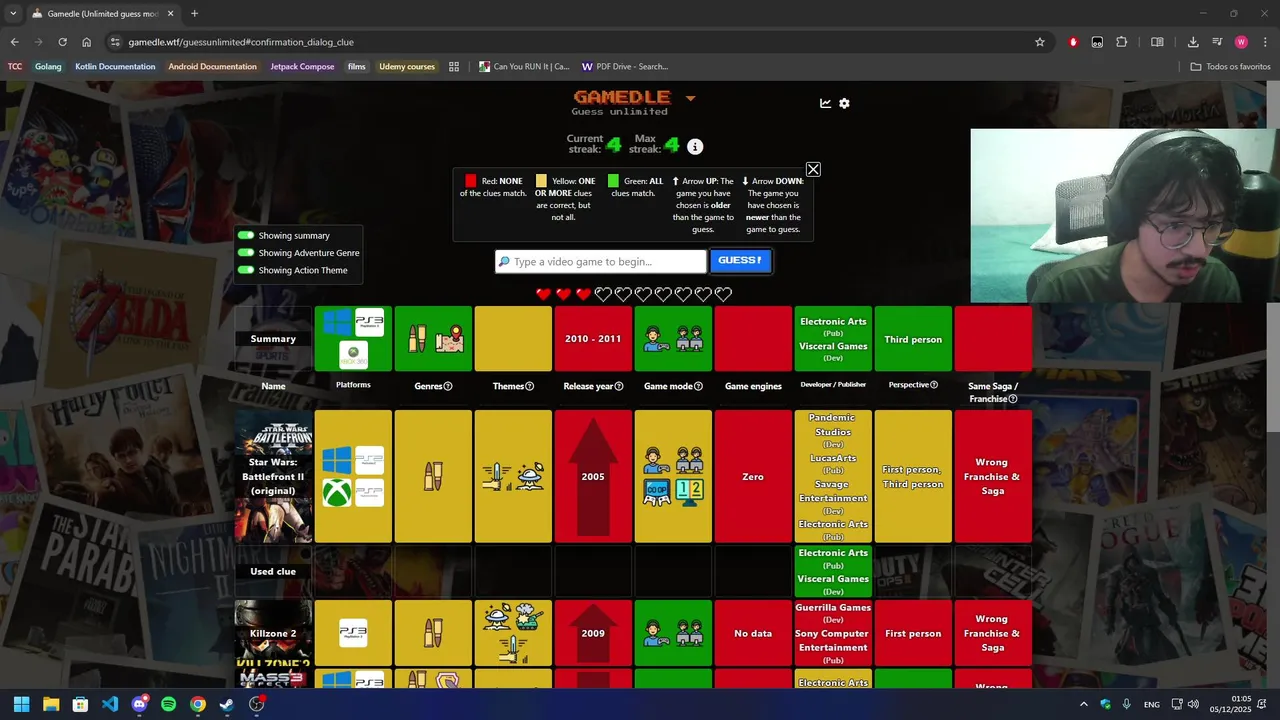Open Visual Studio Code from taskbar
Image resolution: width=1280 pixels, height=720 pixels.
click(110, 704)
